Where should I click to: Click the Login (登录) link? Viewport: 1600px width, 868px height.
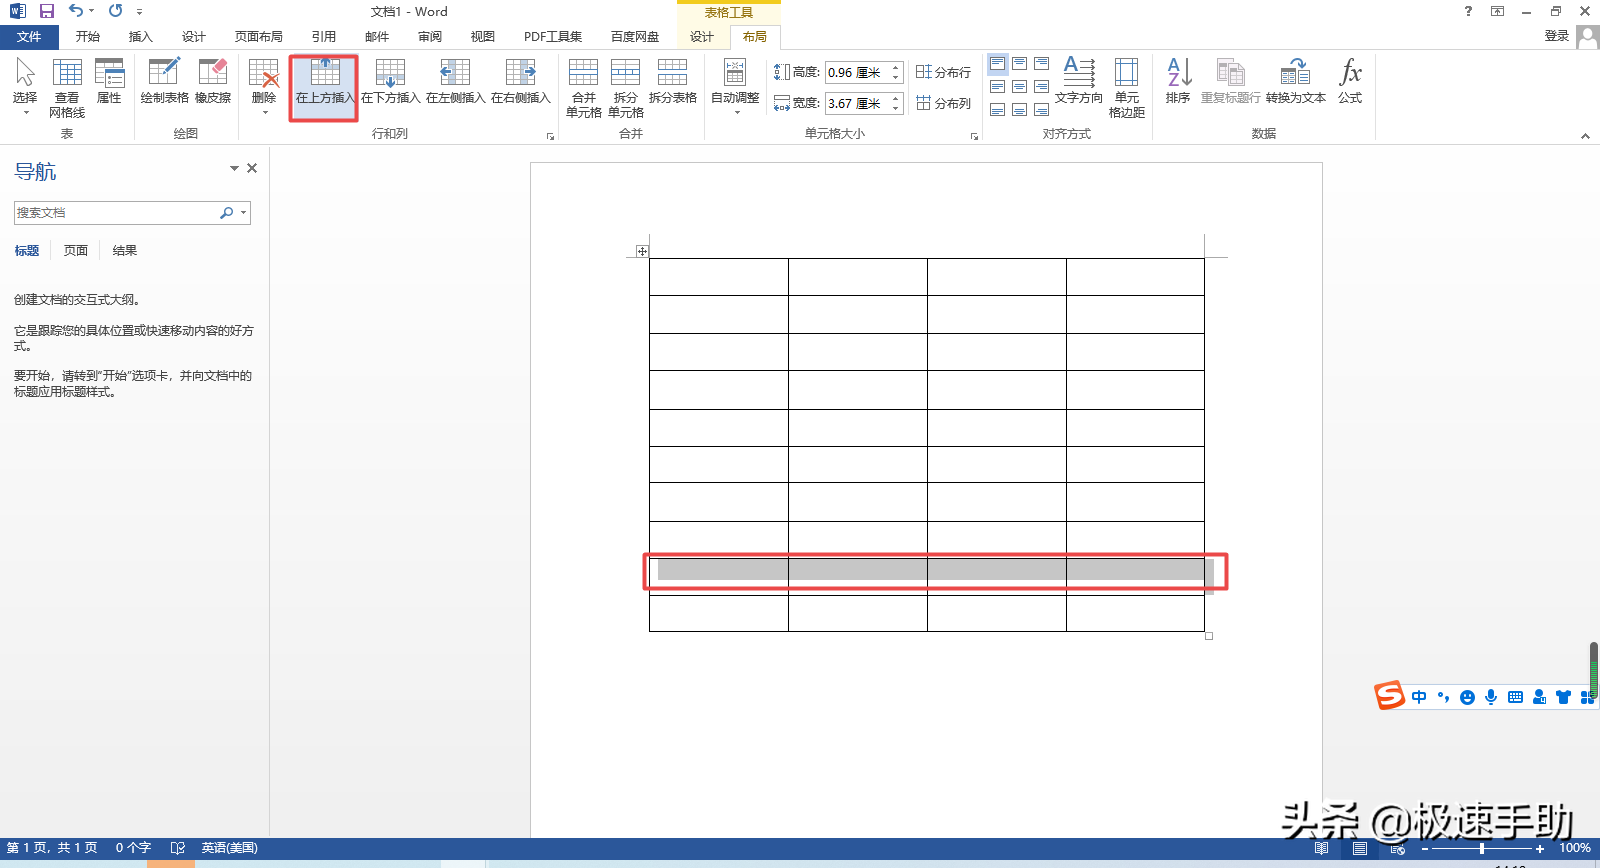[1556, 36]
